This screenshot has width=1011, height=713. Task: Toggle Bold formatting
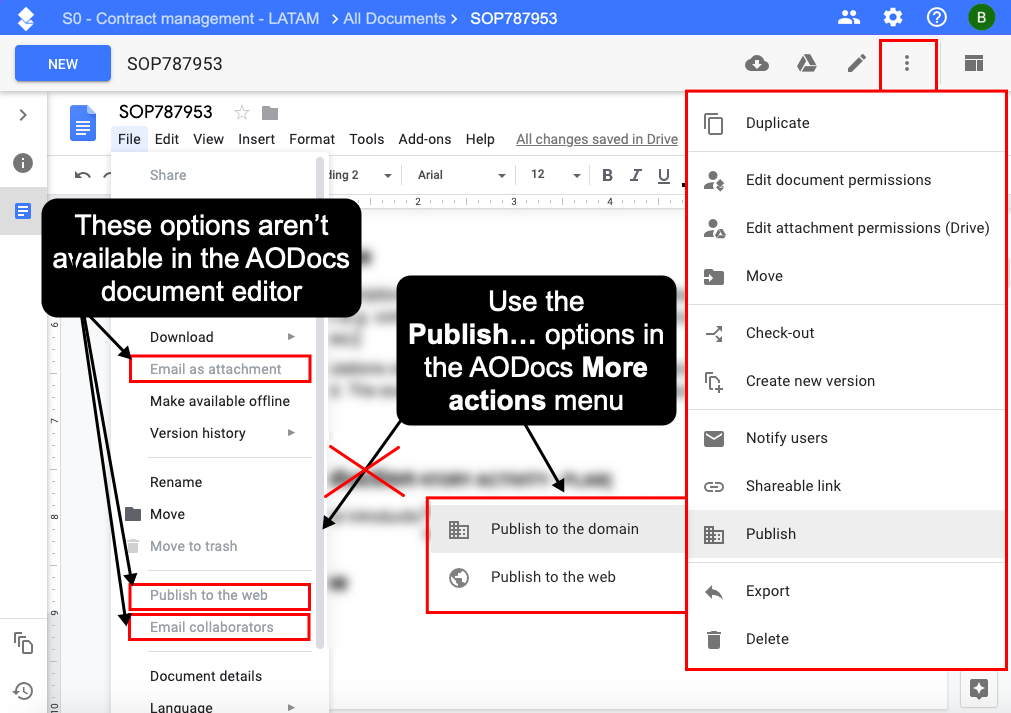(x=607, y=175)
